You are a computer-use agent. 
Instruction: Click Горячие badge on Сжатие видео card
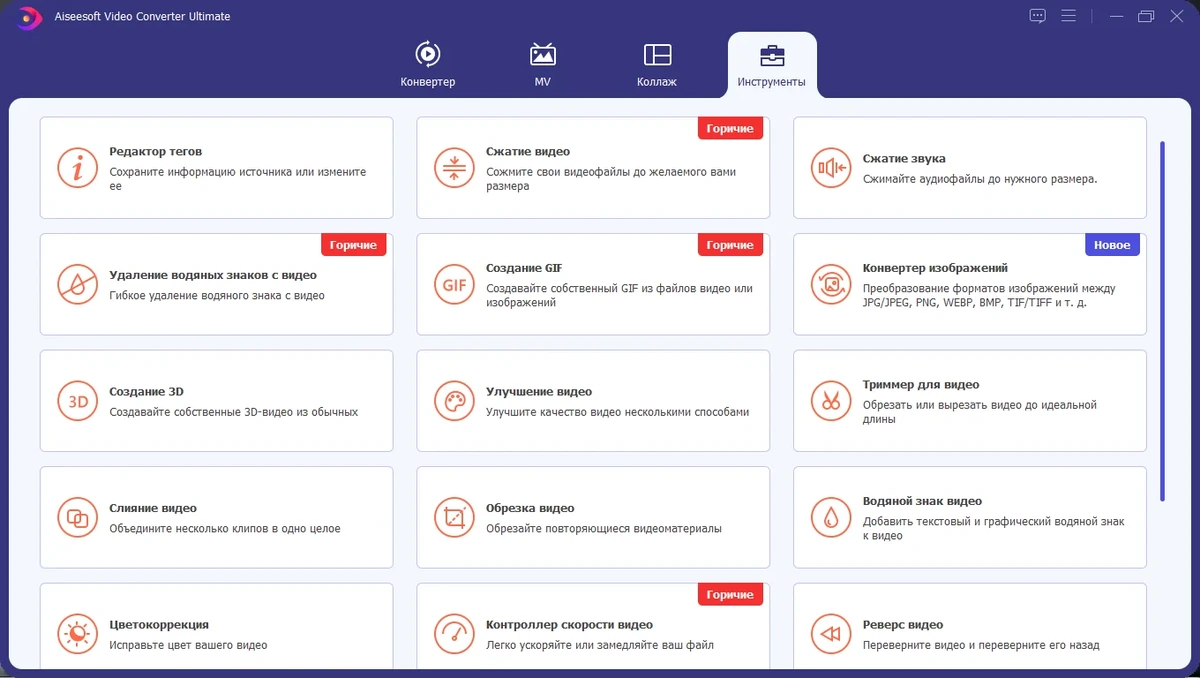tap(730, 128)
